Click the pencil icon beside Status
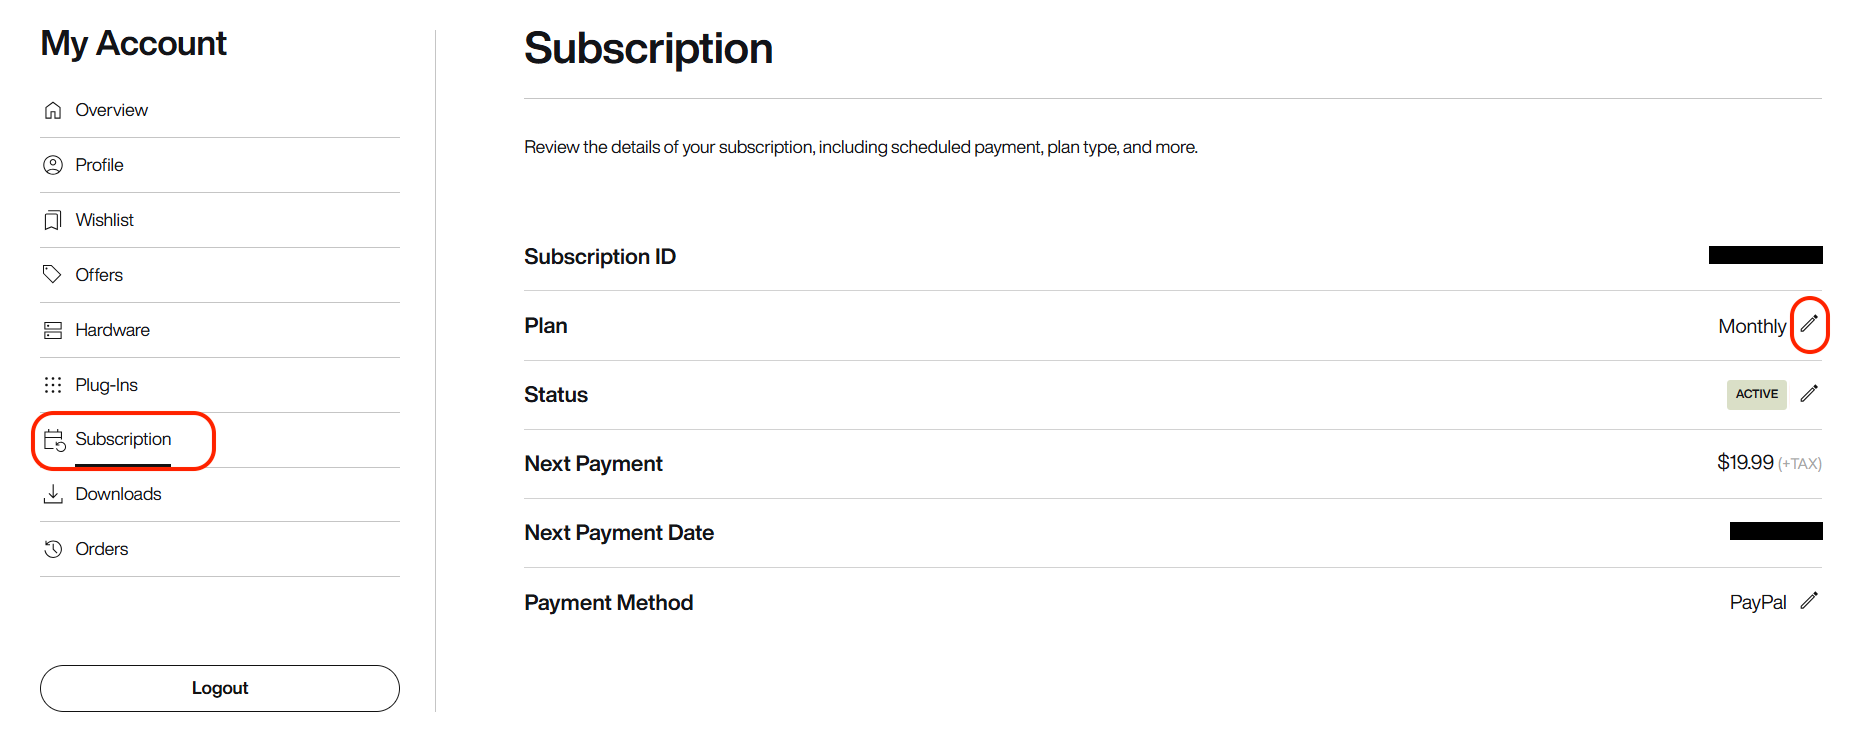The image size is (1861, 742). point(1809,393)
